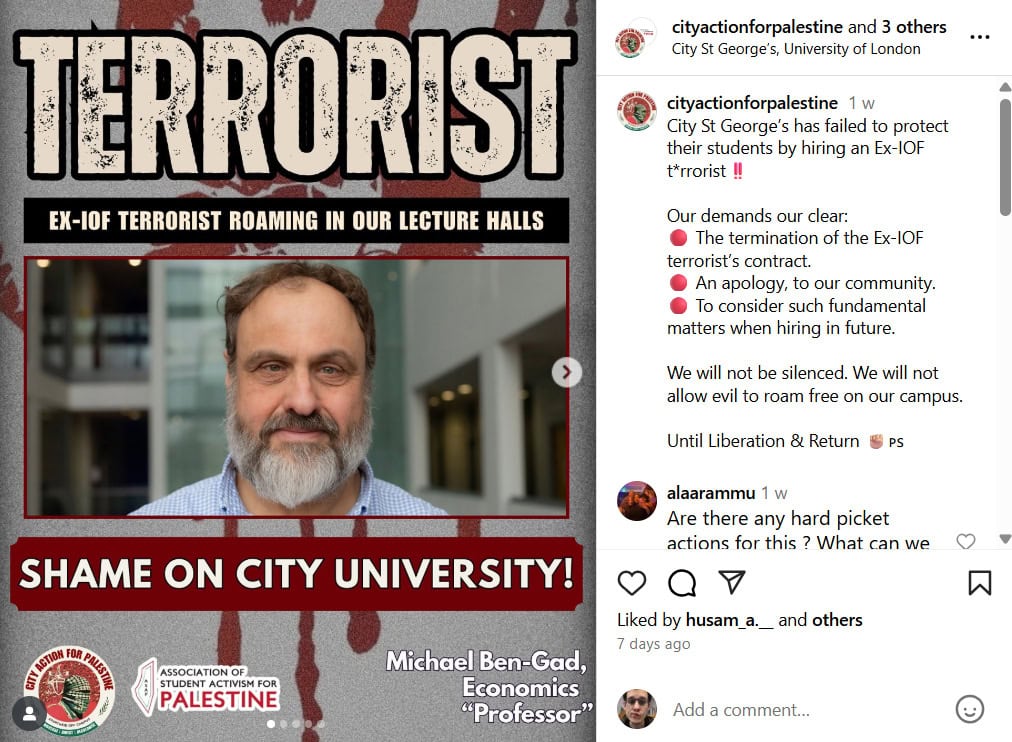Open comments via the speech bubble icon
1012x742 pixels.
pyautogui.click(x=682, y=583)
